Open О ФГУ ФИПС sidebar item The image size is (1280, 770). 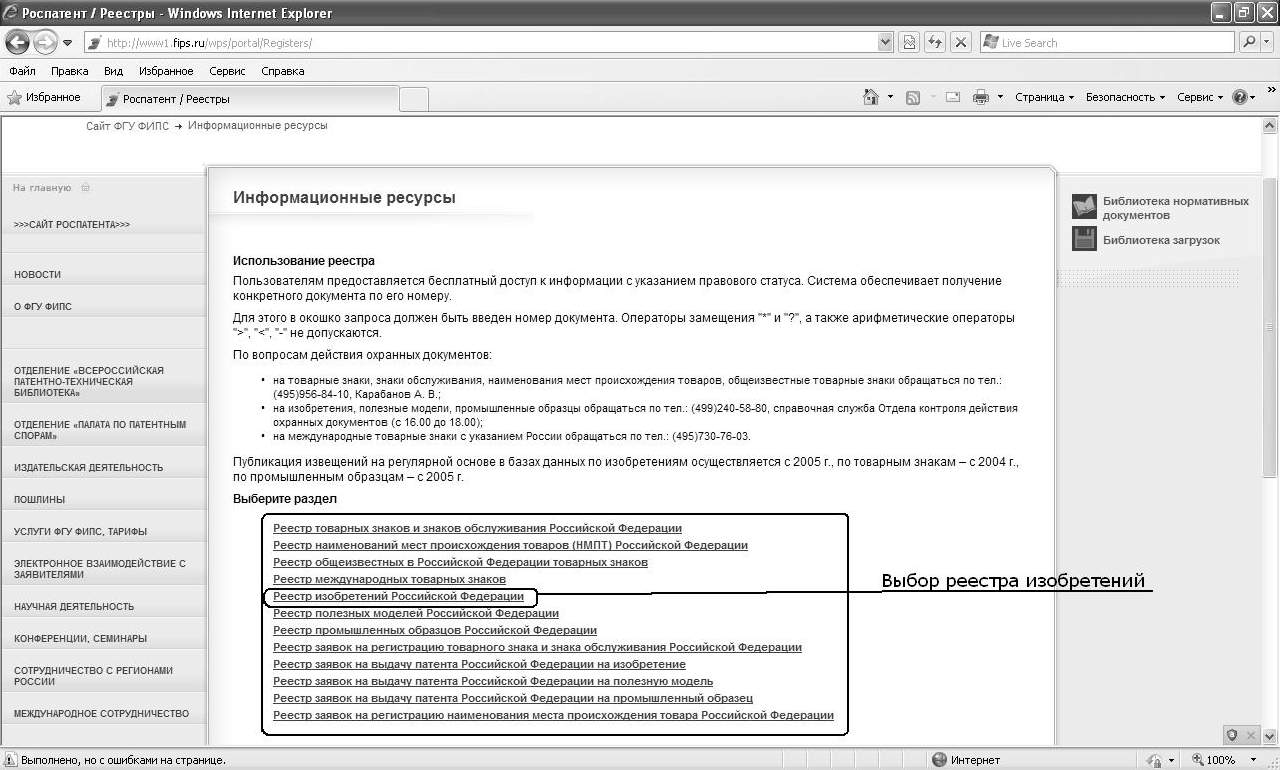(x=43, y=307)
